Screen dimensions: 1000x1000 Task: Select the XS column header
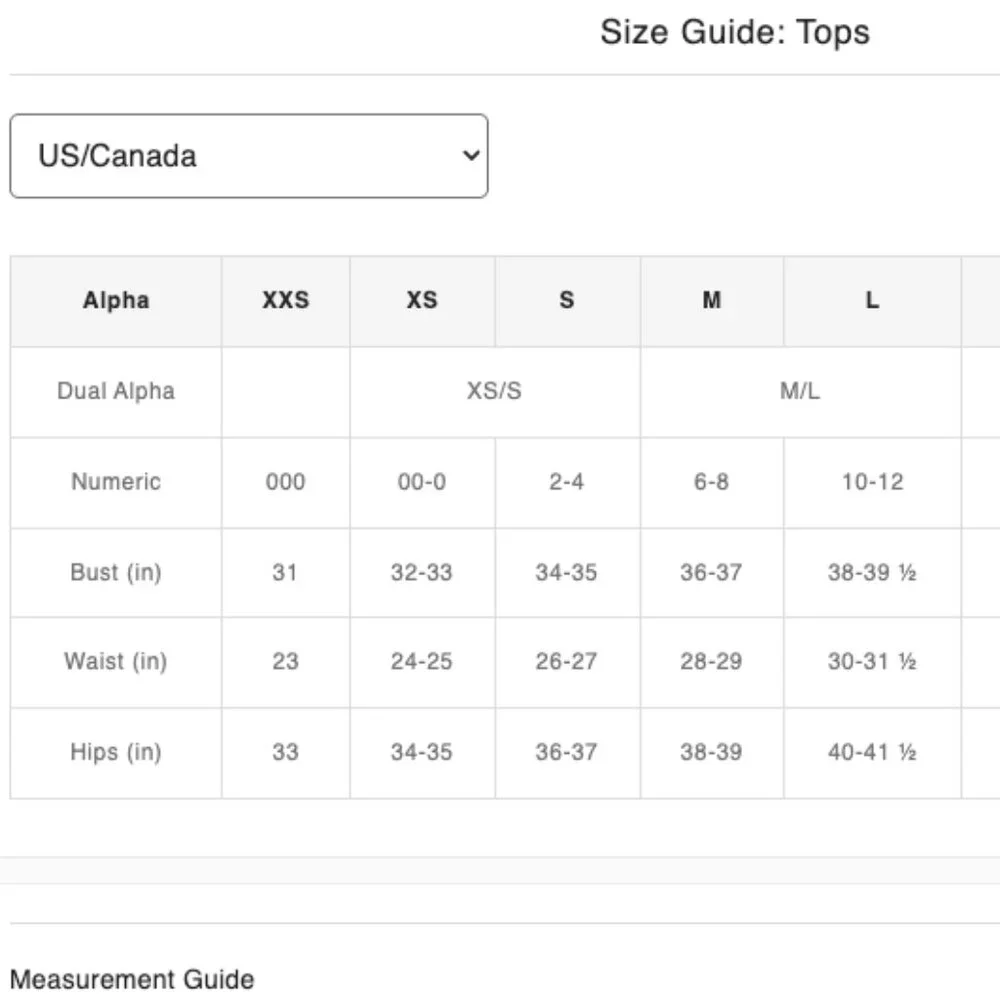point(422,300)
